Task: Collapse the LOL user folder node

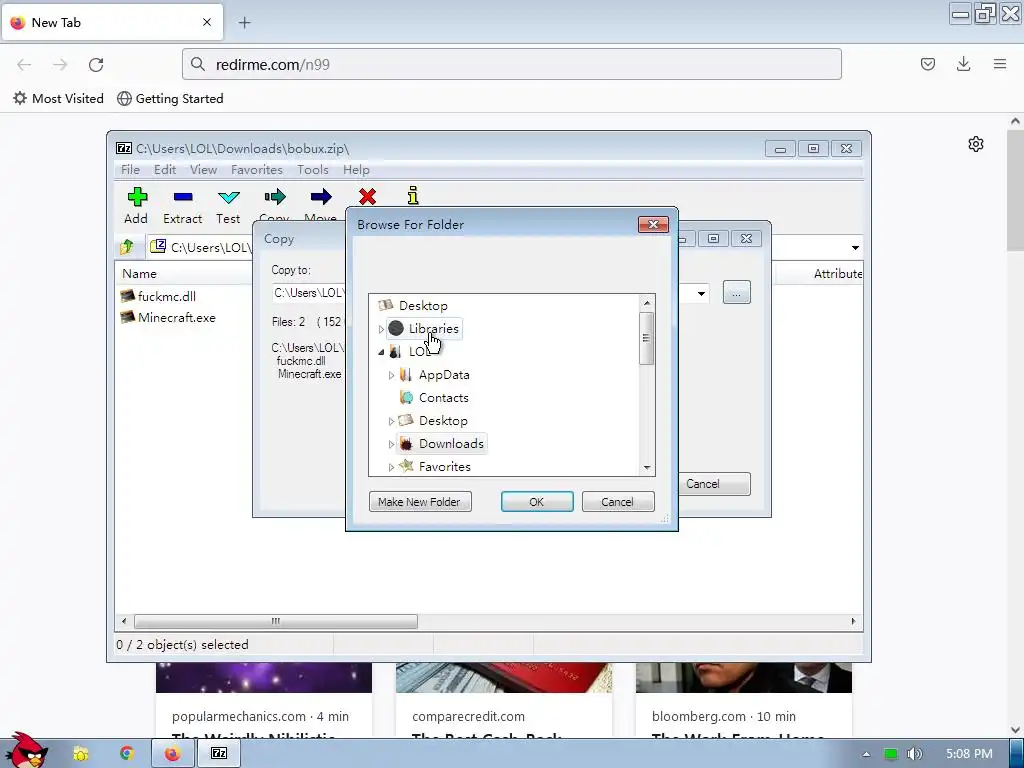Action: pos(381,352)
